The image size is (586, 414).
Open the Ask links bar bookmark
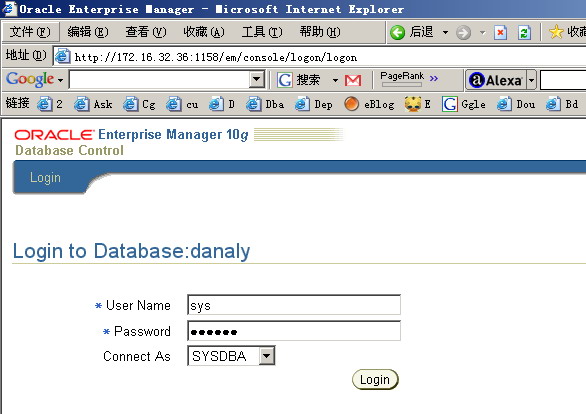click(x=93, y=104)
